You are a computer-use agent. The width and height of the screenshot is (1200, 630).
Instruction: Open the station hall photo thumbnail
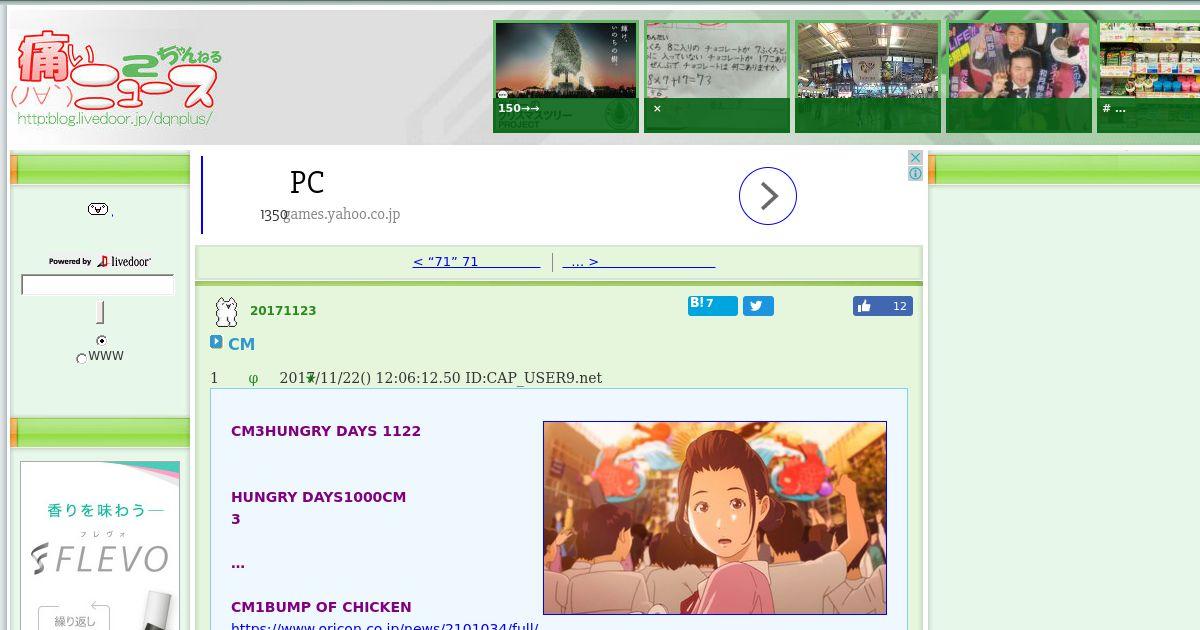pos(868,77)
